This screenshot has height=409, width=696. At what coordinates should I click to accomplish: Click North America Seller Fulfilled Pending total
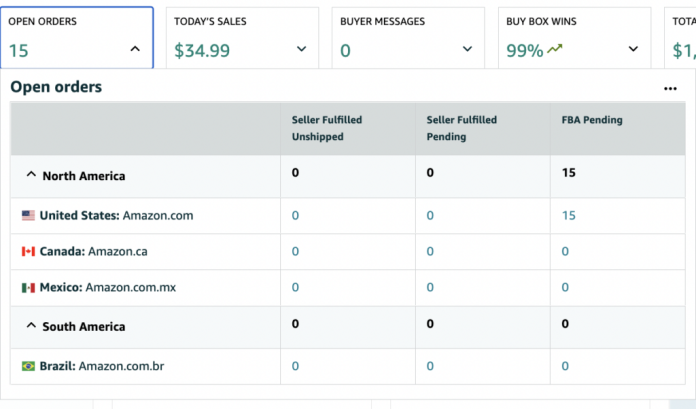pos(430,173)
